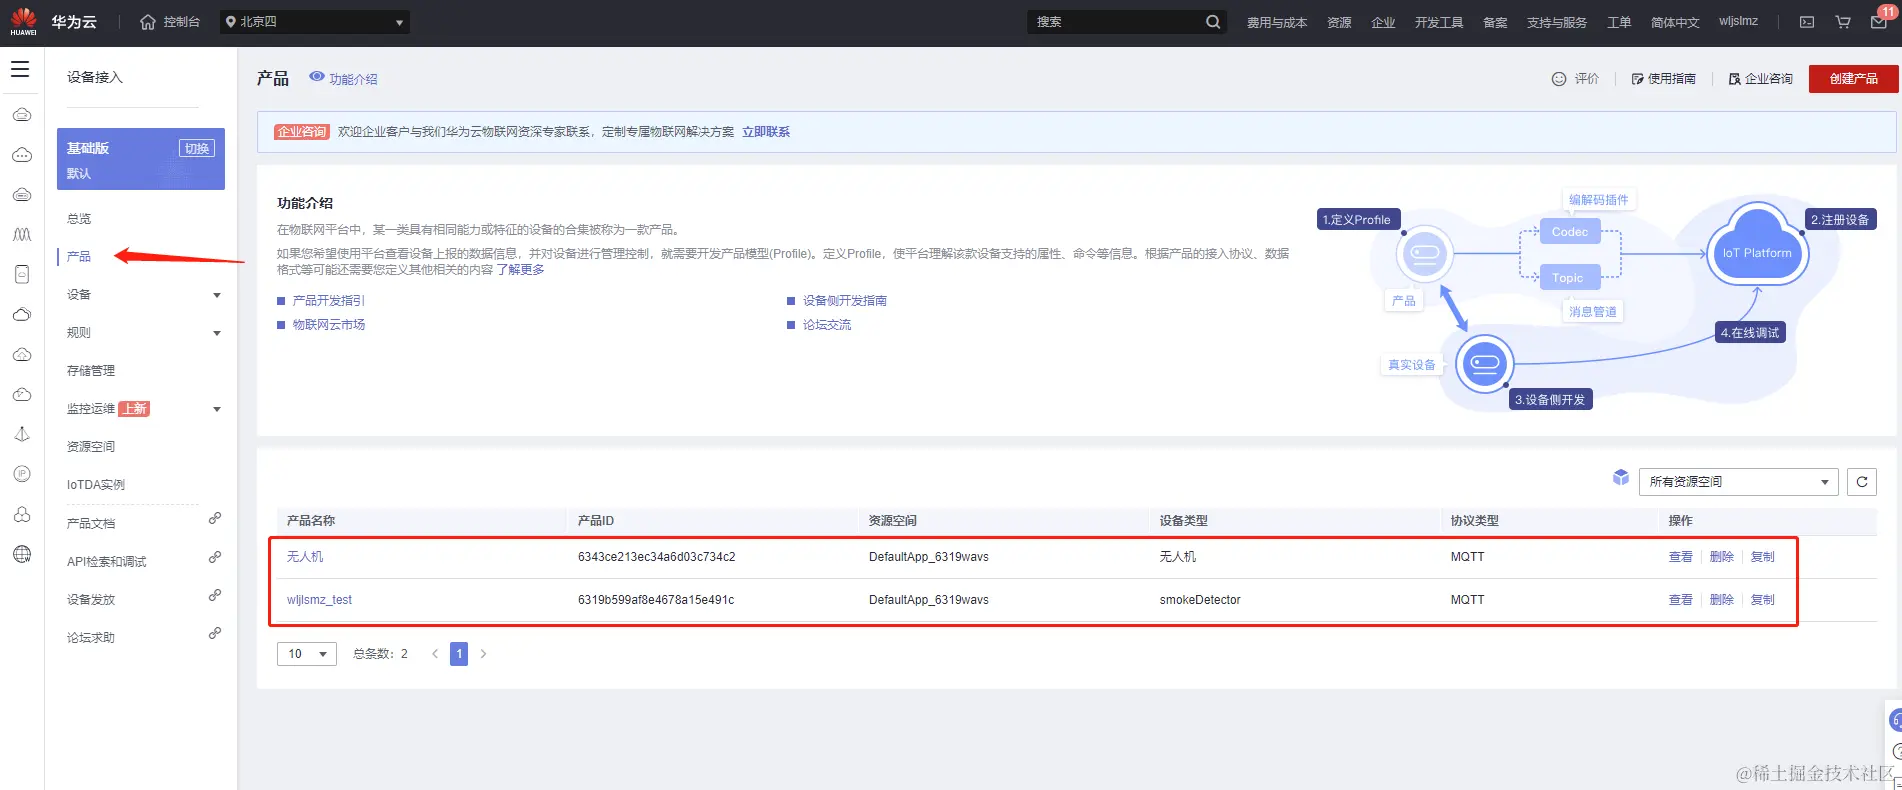Click the 评价 smiley icon
The height and width of the screenshot is (790, 1902).
(1559, 79)
